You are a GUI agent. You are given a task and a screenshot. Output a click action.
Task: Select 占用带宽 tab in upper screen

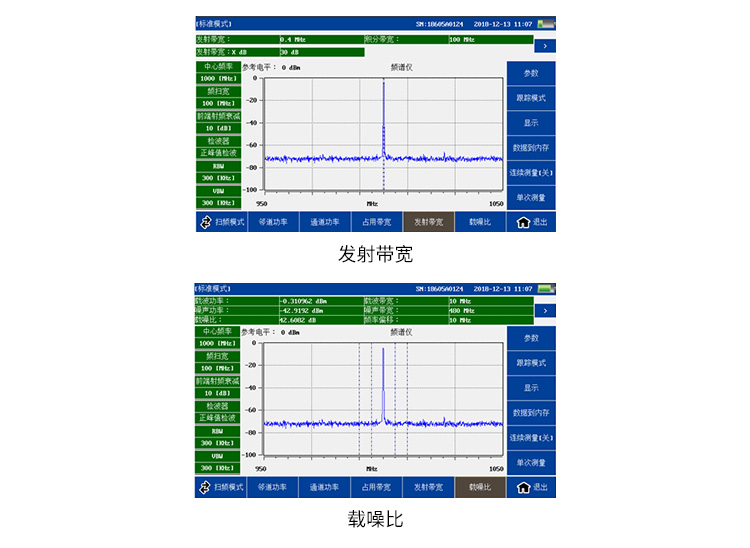click(376, 222)
